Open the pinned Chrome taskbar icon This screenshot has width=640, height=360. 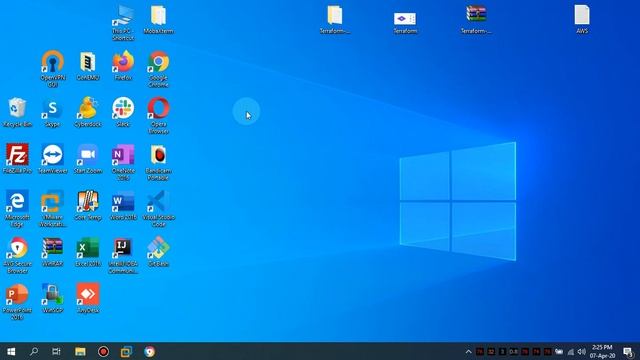point(150,351)
